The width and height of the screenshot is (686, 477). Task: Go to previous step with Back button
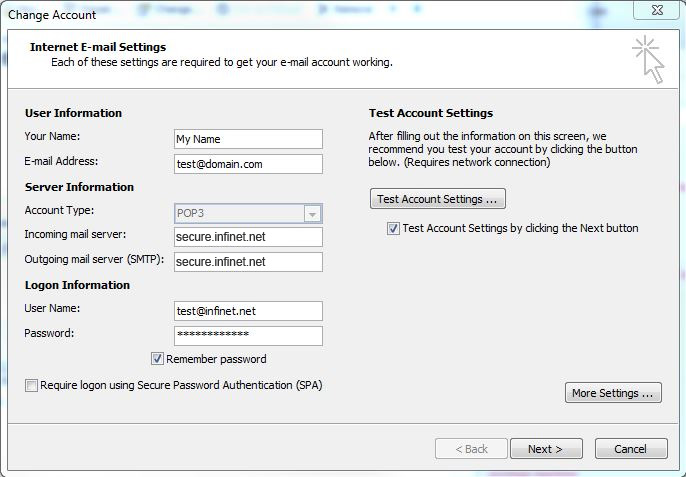click(x=471, y=449)
